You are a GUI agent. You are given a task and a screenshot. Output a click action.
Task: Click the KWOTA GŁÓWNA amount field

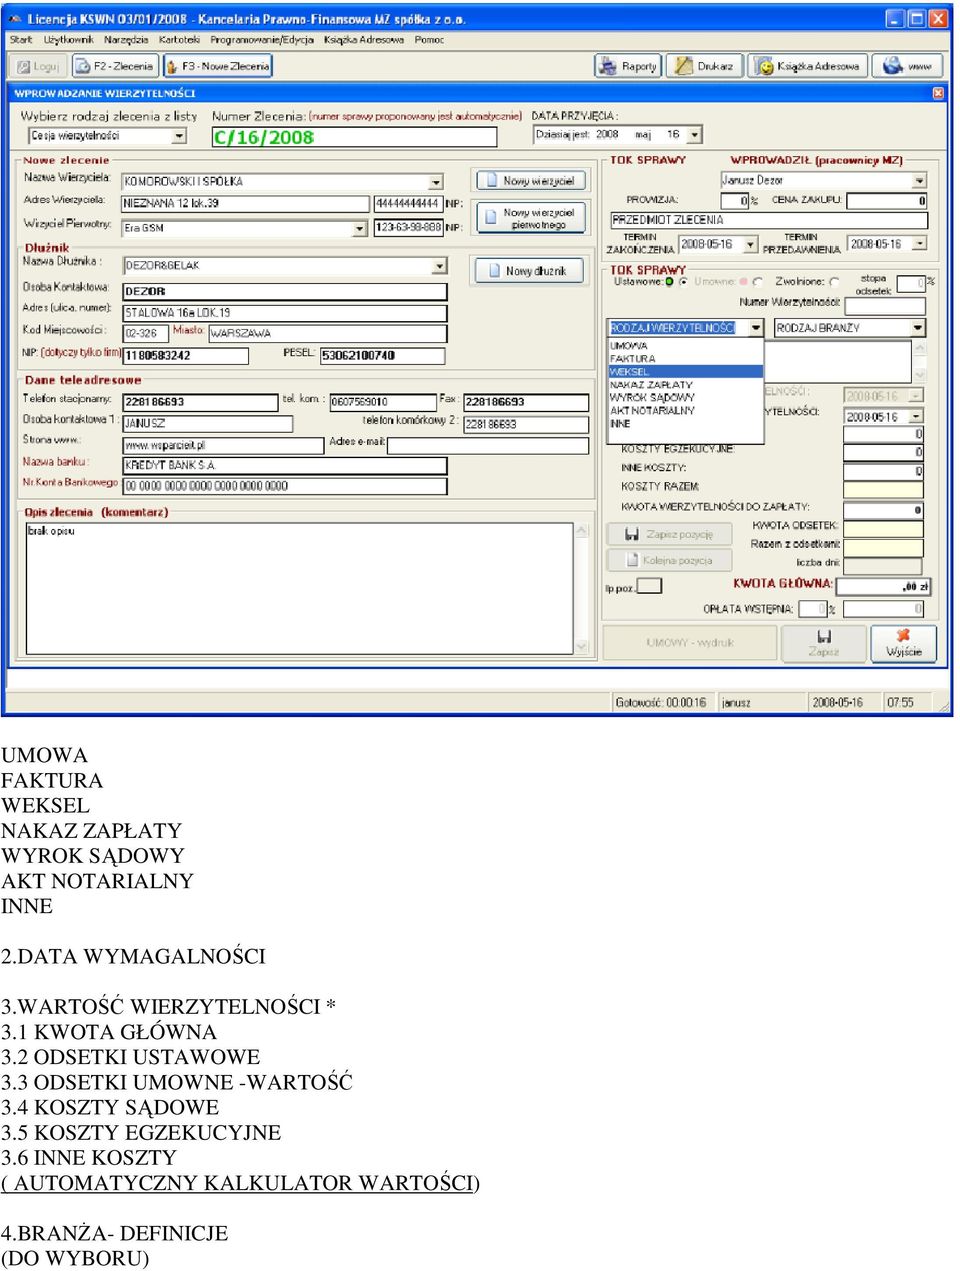coord(884,587)
